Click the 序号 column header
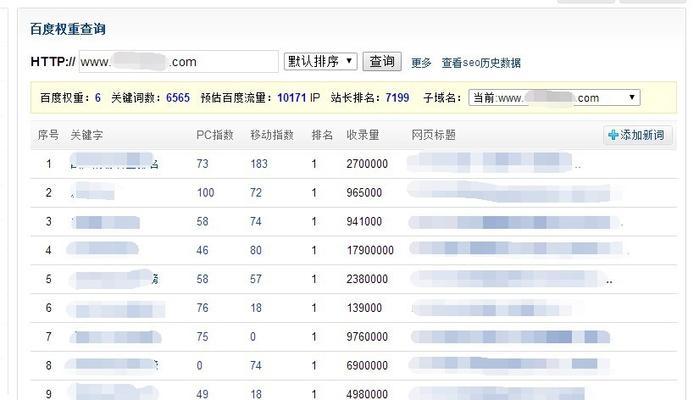This screenshot has height=400, width=699. 48,135
